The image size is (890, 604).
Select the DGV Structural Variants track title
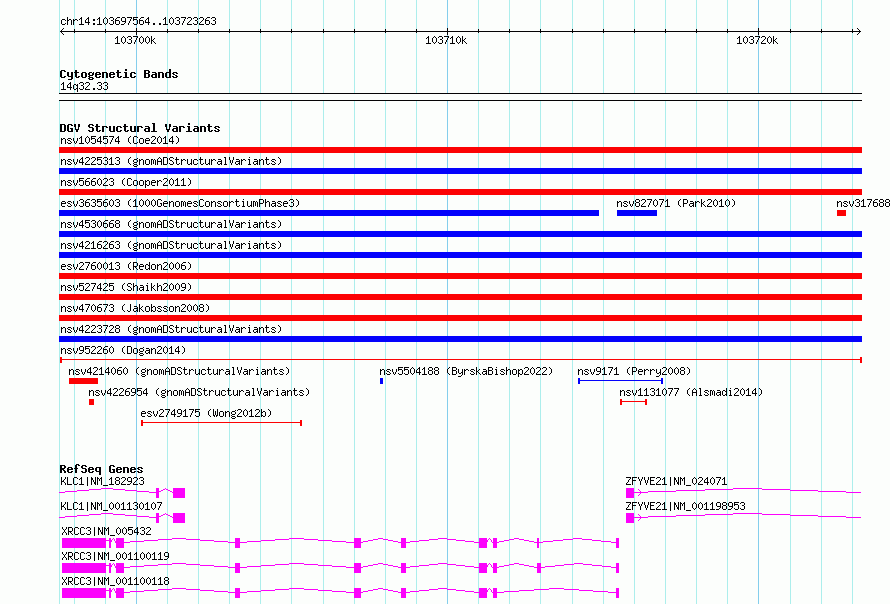(140, 128)
